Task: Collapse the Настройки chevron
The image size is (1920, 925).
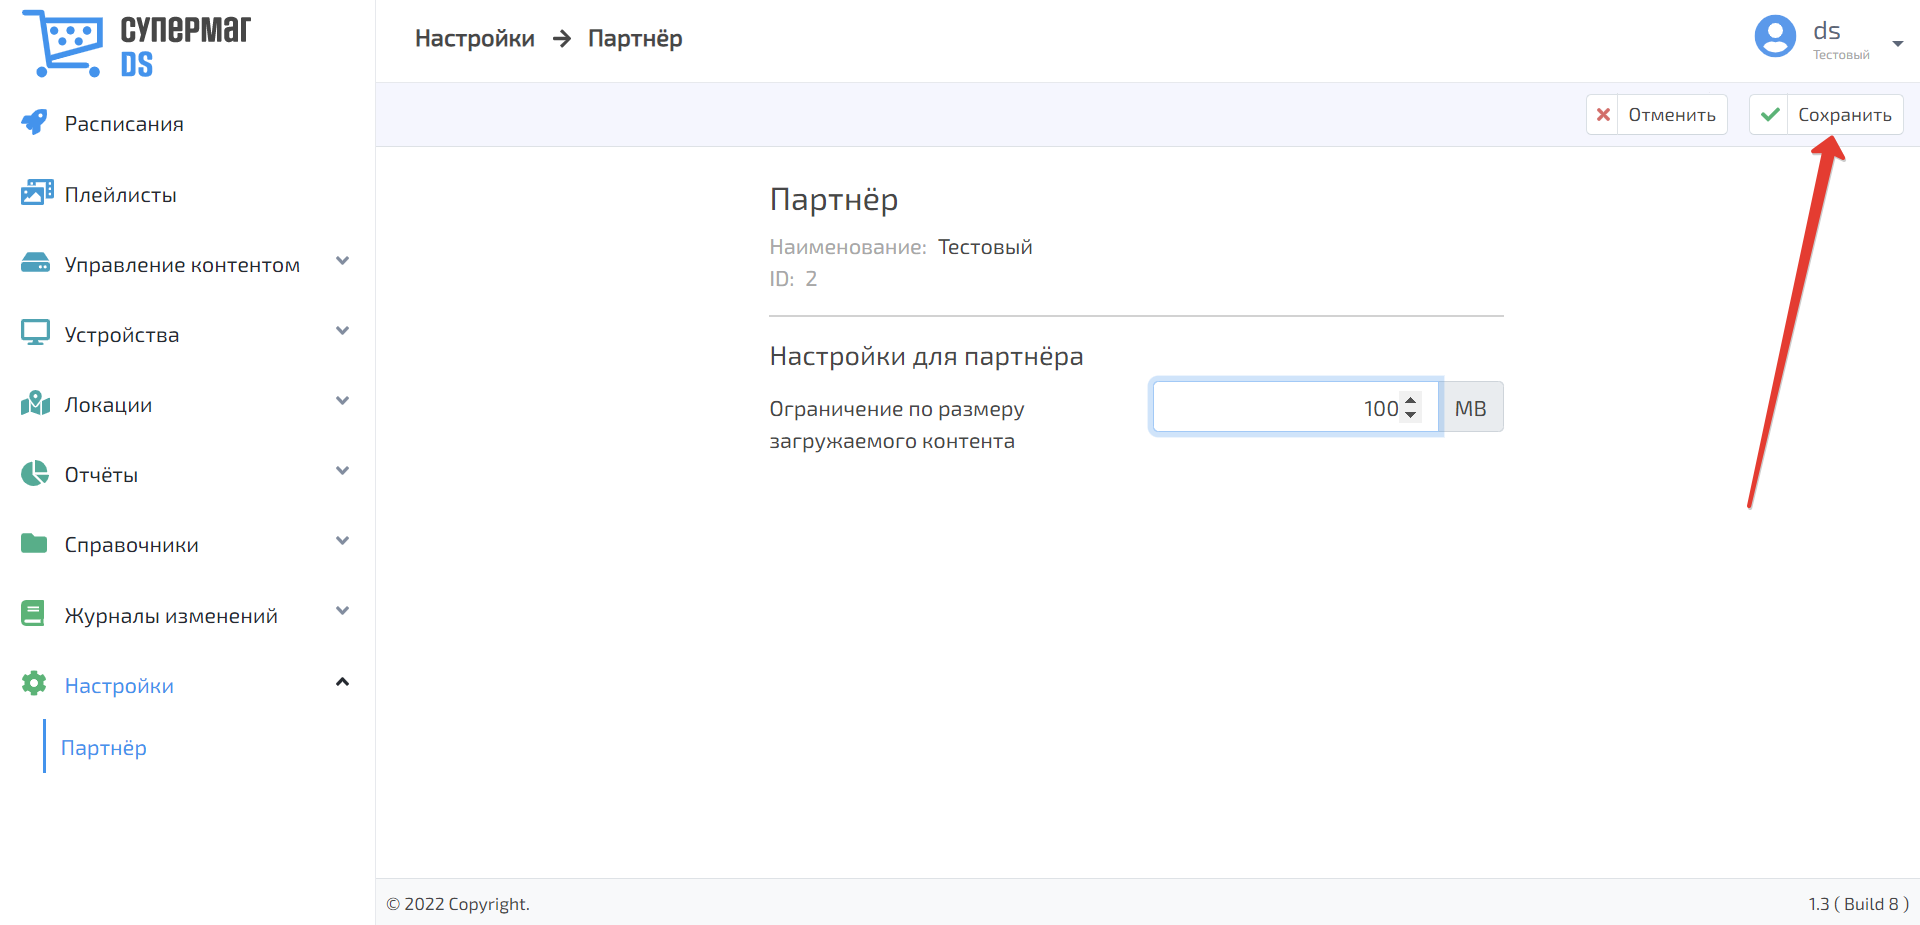Action: coord(342,682)
